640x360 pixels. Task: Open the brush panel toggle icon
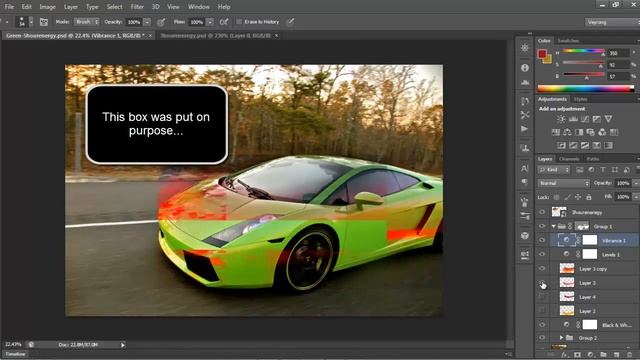[x=44, y=22]
